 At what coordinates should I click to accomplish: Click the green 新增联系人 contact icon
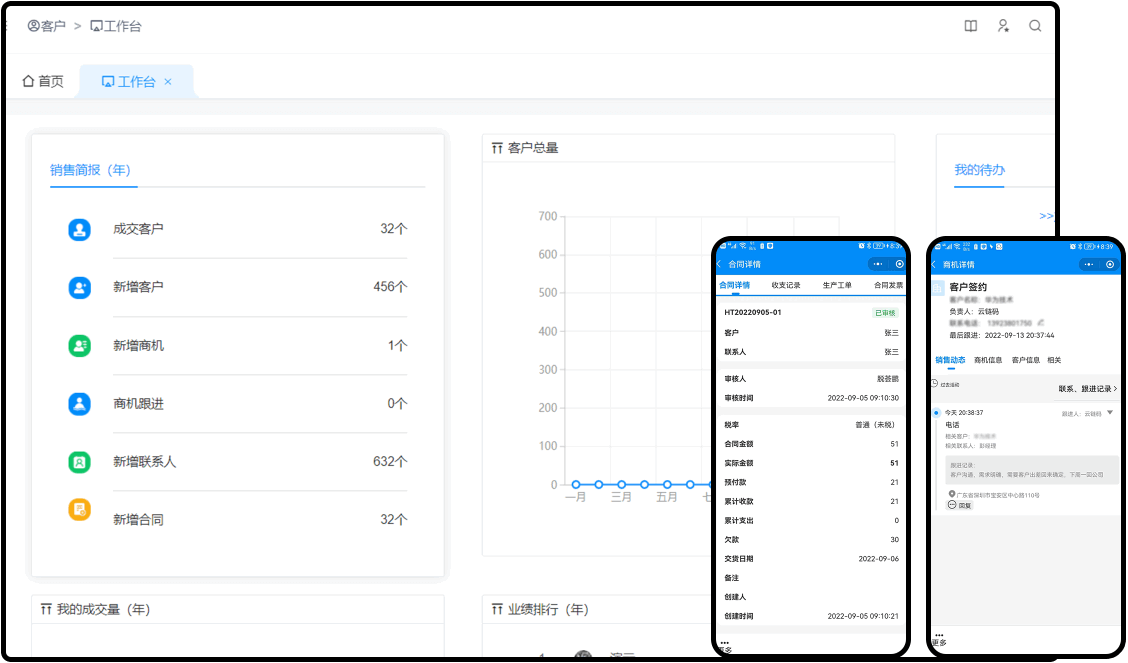pyautogui.click(x=79, y=462)
